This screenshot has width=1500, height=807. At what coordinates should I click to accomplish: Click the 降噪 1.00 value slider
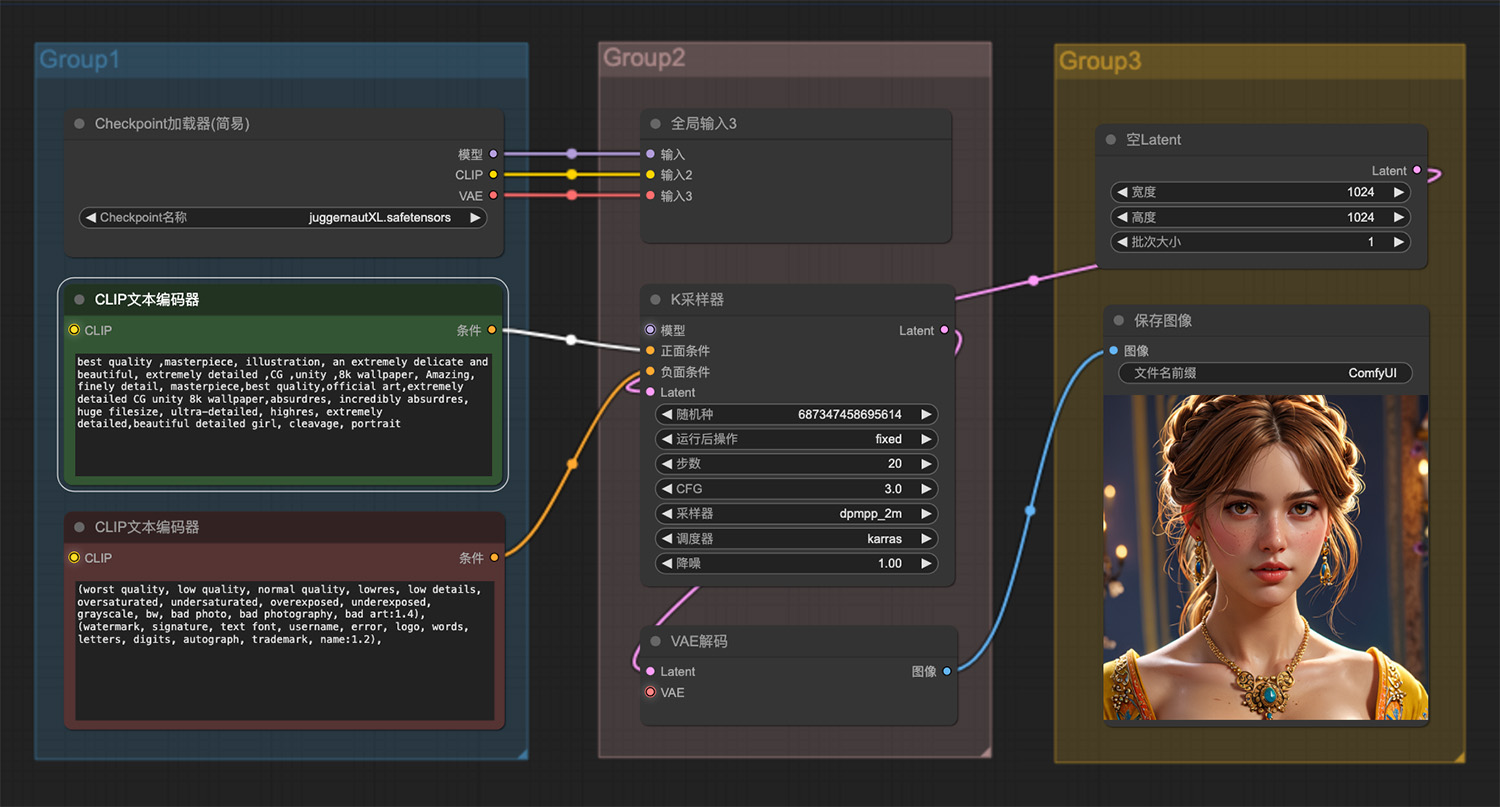pyautogui.click(x=797, y=564)
